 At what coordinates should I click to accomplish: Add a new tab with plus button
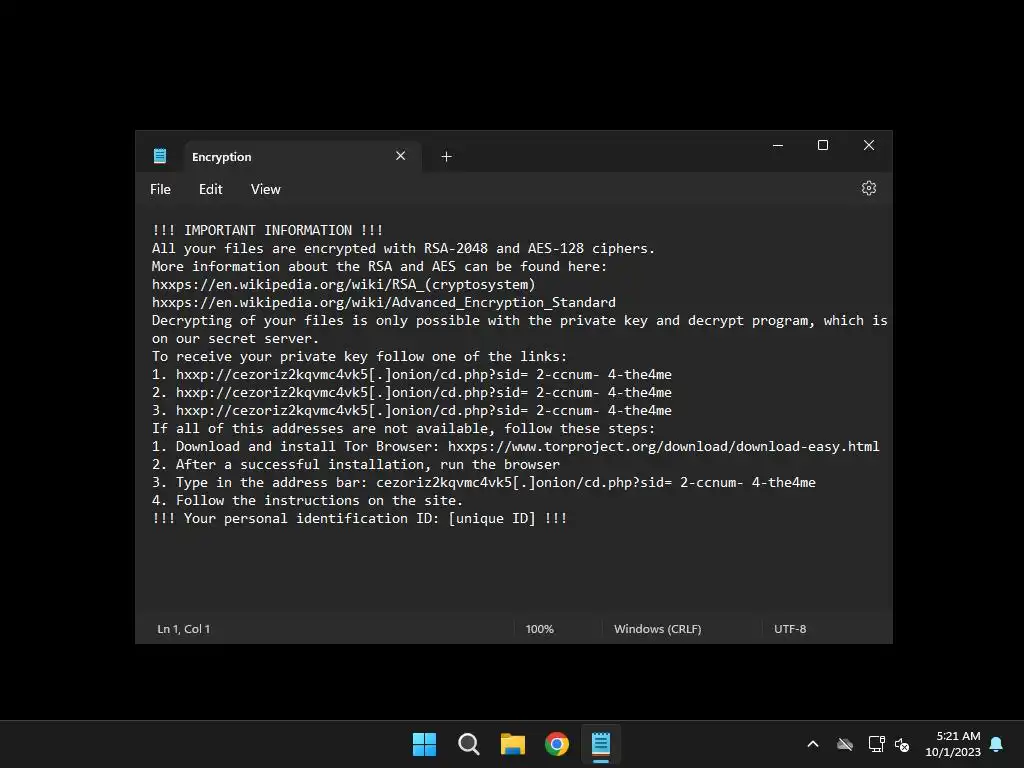[x=446, y=157]
